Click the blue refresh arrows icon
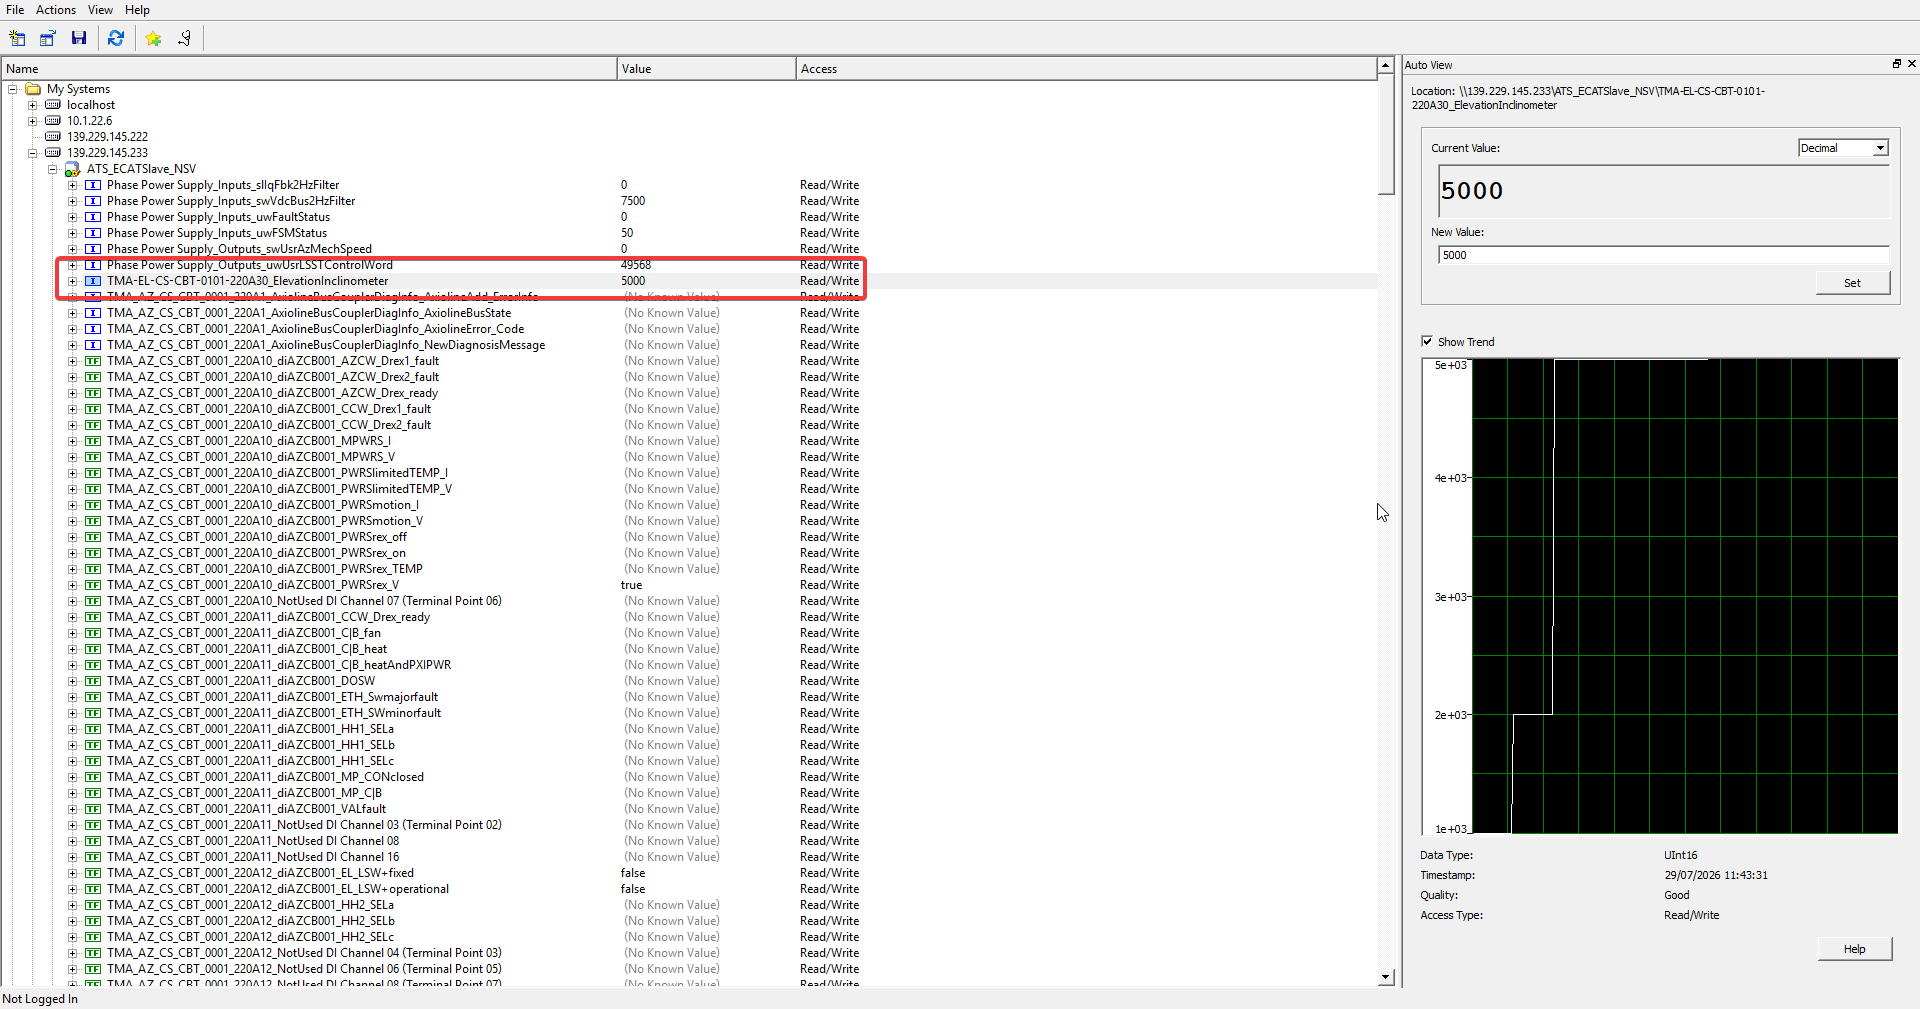 (116, 38)
